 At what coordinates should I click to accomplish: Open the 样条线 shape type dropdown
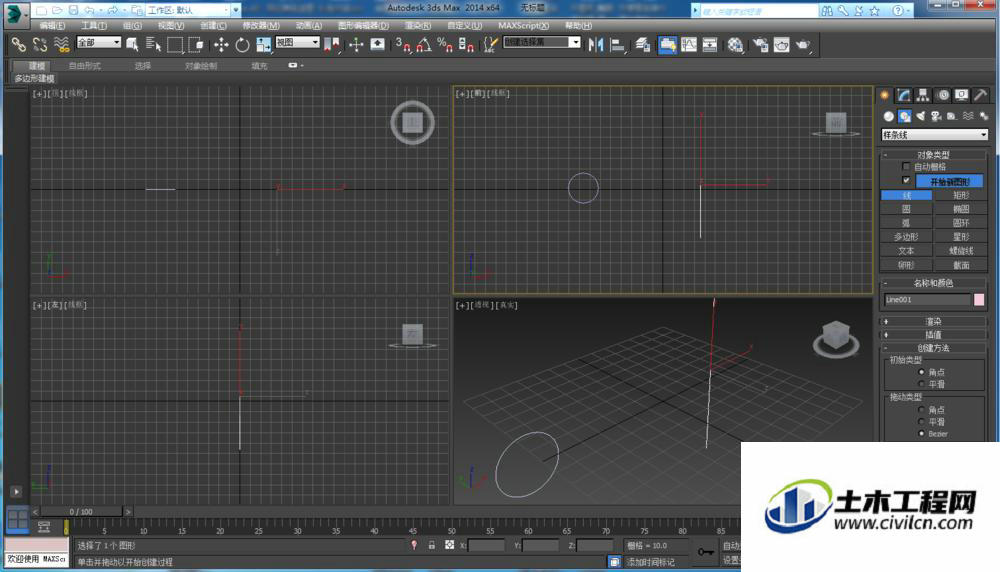click(x=934, y=135)
